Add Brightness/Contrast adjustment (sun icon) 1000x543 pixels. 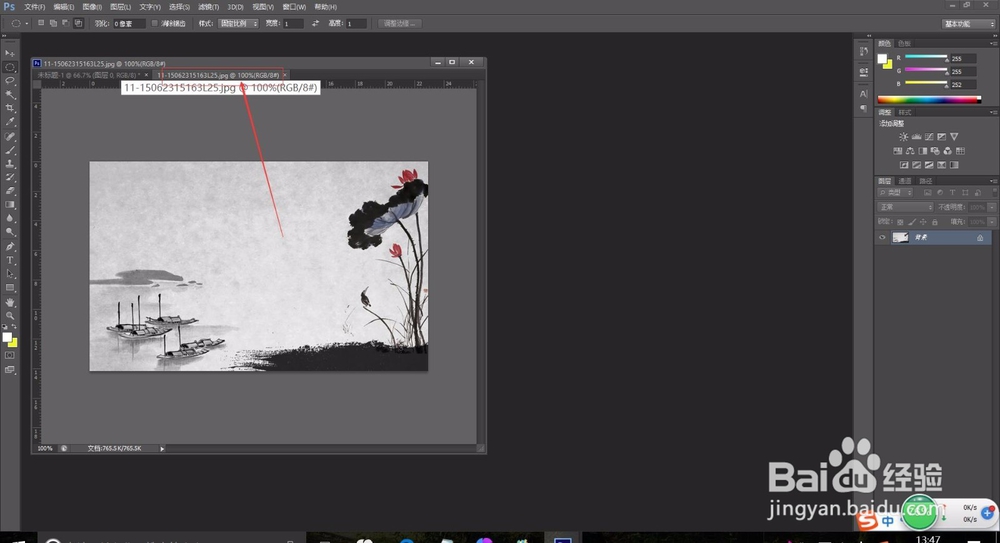903,137
